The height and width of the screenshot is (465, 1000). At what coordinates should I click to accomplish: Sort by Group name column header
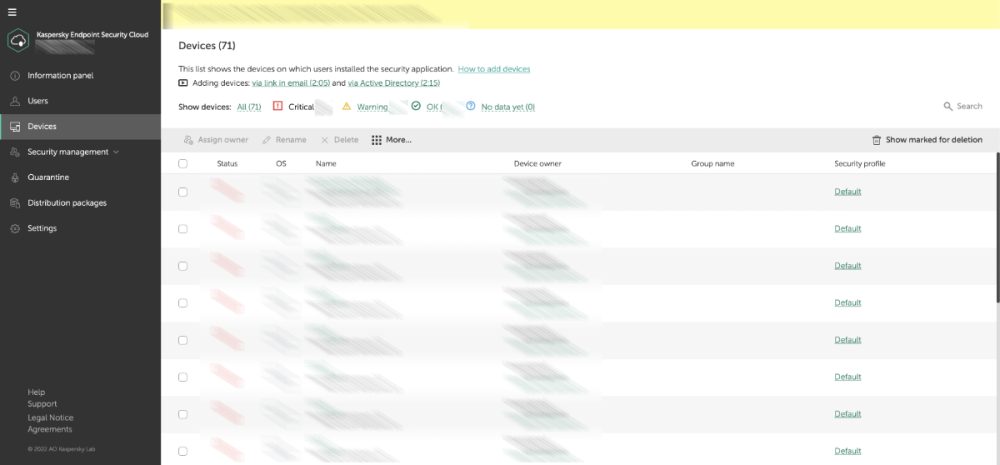712,163
